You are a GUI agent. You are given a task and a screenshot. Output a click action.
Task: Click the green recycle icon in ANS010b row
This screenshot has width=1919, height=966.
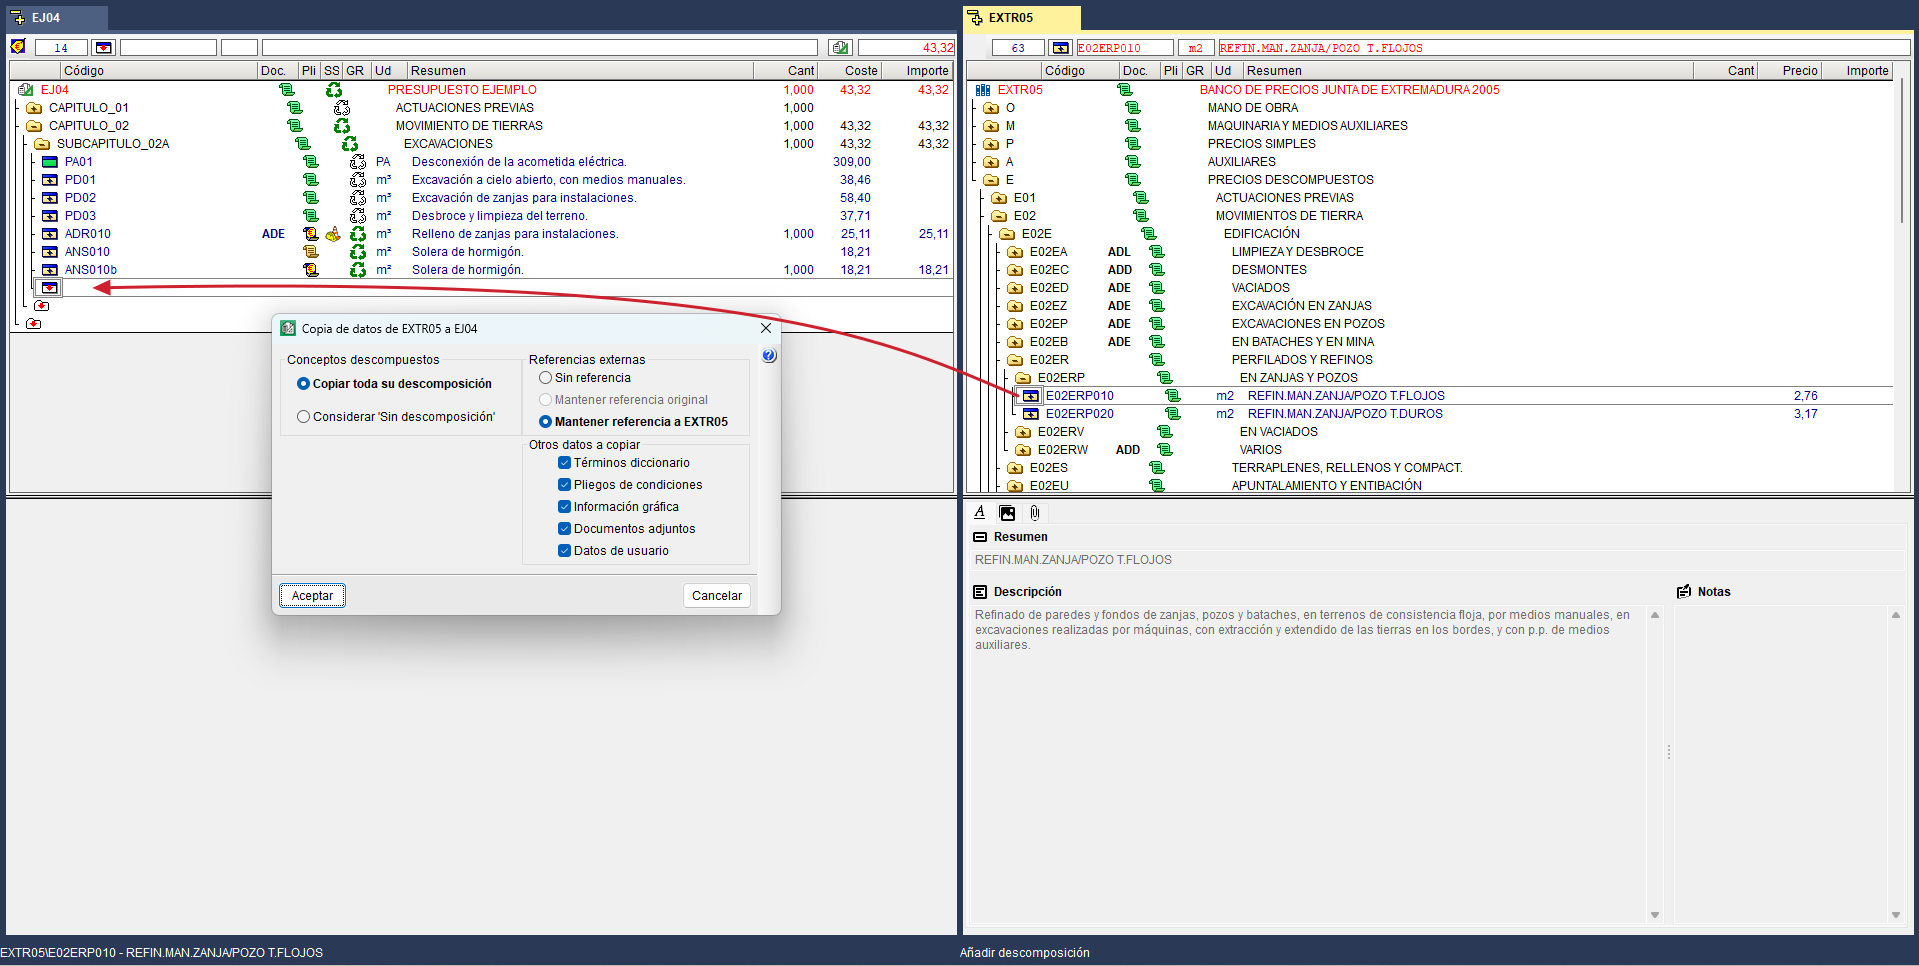coord(358,270)
